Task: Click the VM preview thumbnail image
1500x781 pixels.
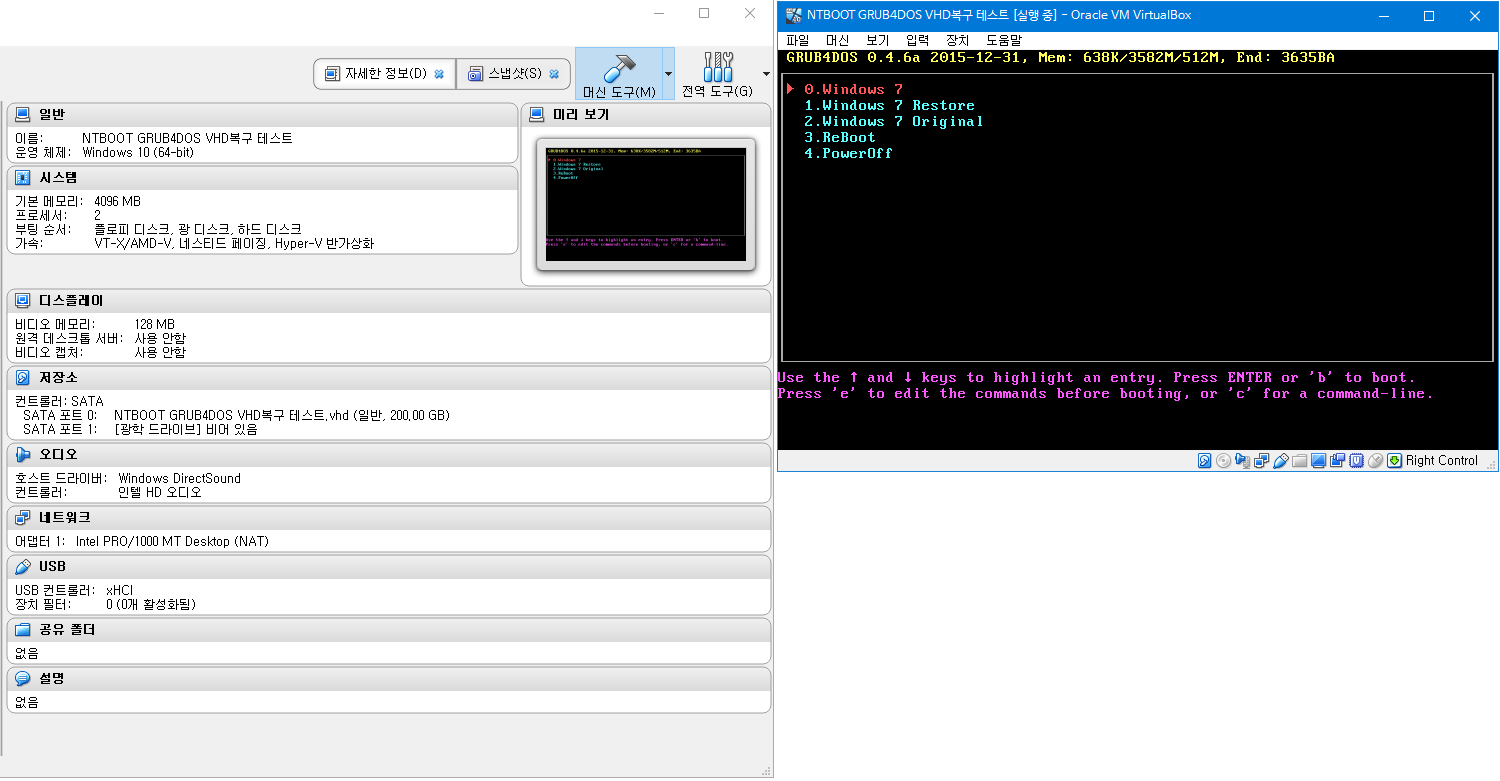Action: click(x=646, y=205)
